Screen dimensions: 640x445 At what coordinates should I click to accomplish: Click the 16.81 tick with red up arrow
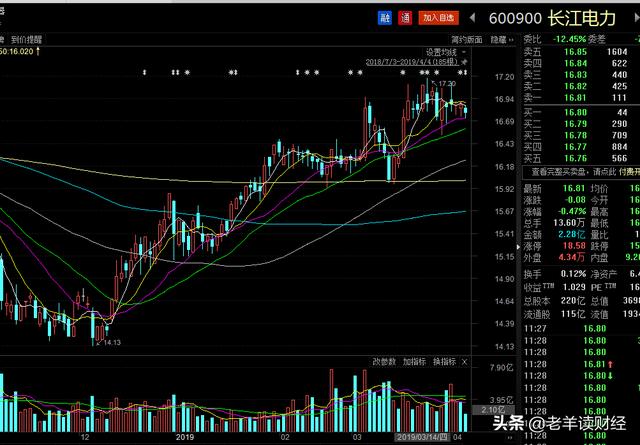pos(581,364)
